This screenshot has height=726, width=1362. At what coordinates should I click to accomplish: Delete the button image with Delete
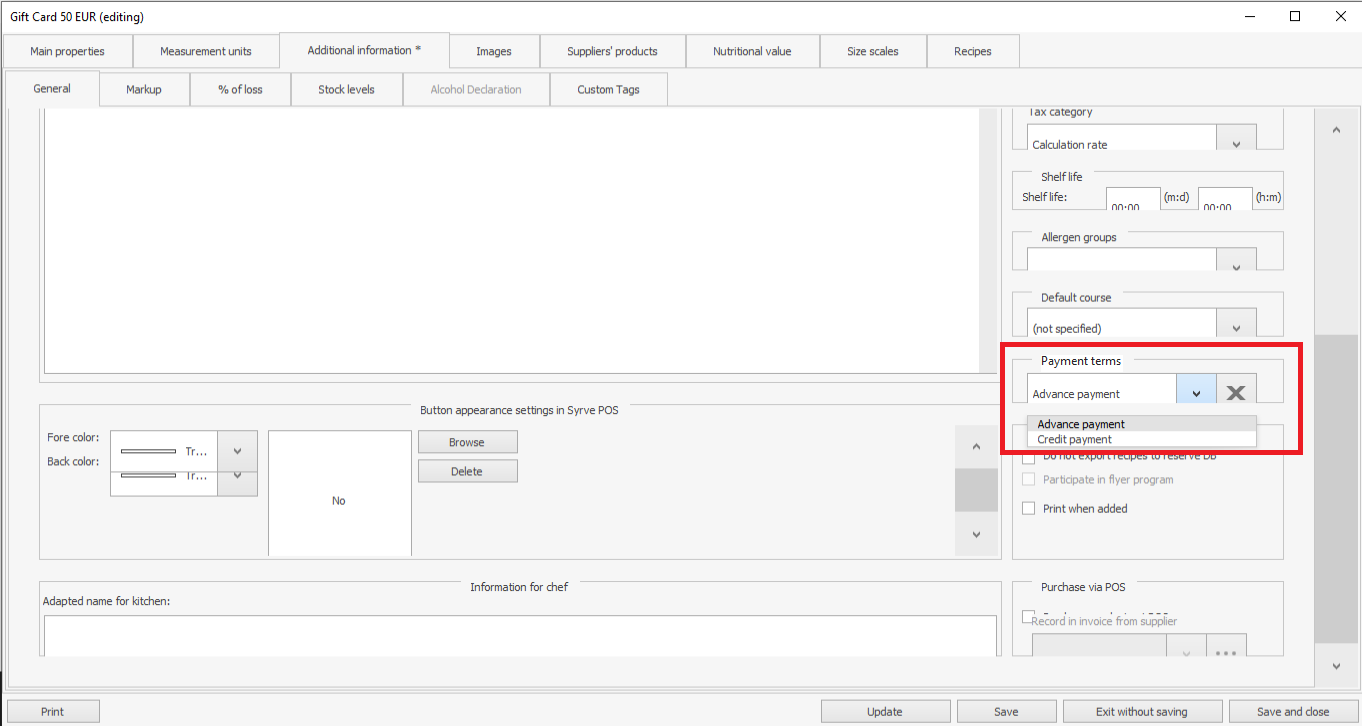pyautogui.click(x=467, y=472)
